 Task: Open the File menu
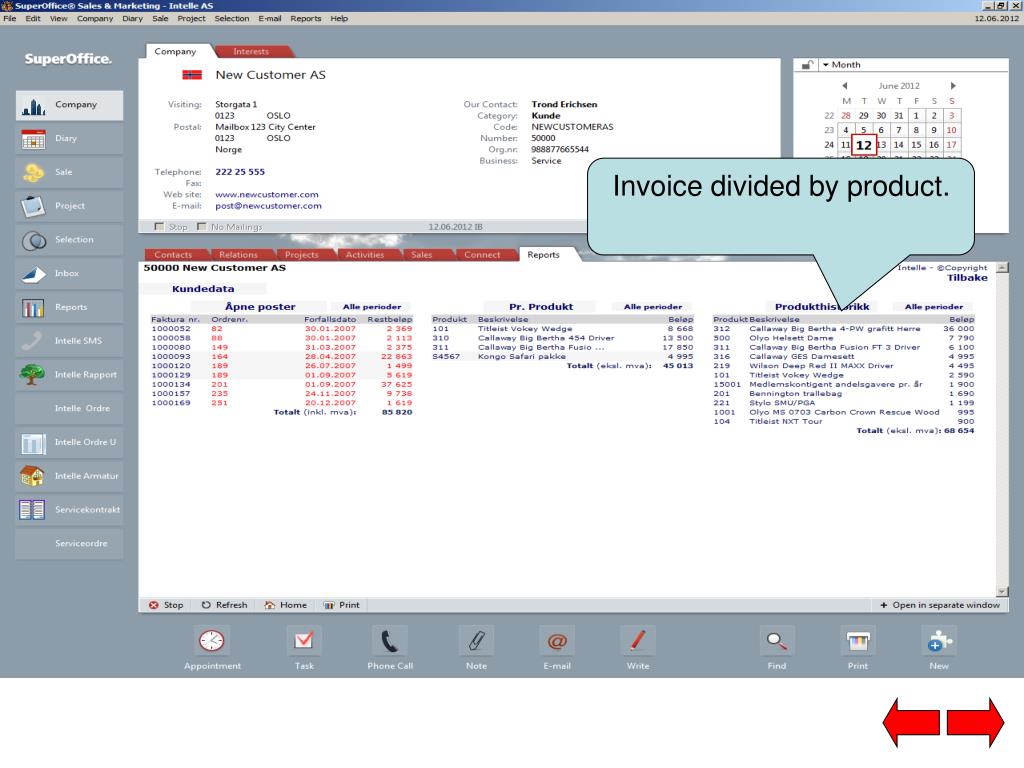[x=10, y=18]
